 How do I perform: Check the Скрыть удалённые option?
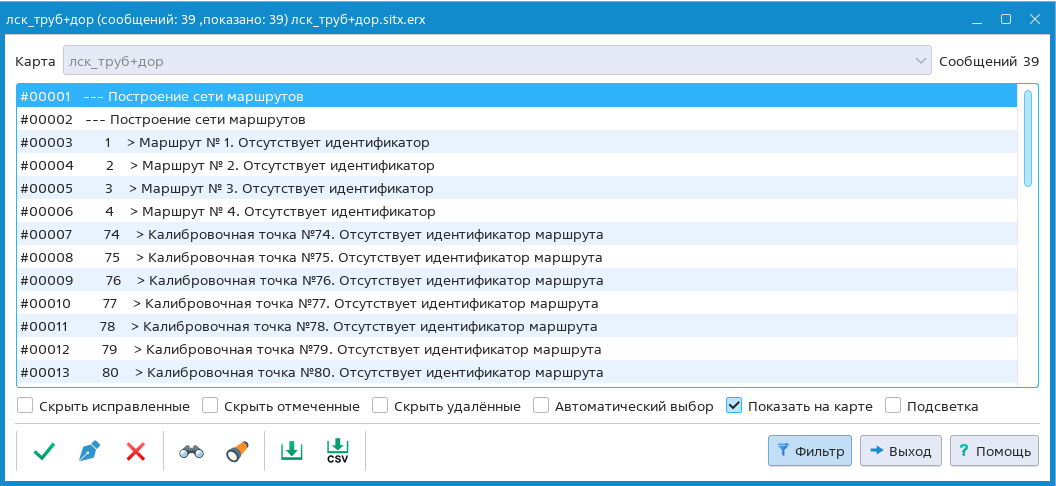point(380,406)
